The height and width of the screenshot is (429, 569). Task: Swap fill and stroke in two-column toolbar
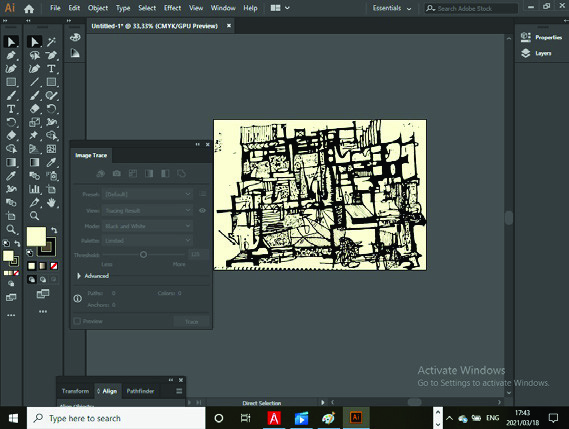point(54,230)
